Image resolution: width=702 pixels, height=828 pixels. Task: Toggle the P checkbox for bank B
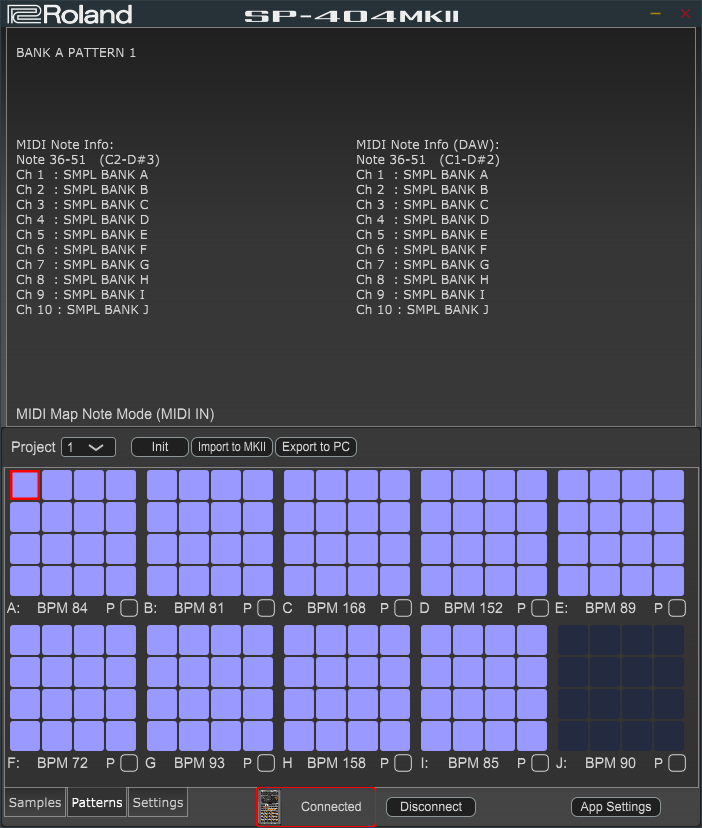pos(266,608)
